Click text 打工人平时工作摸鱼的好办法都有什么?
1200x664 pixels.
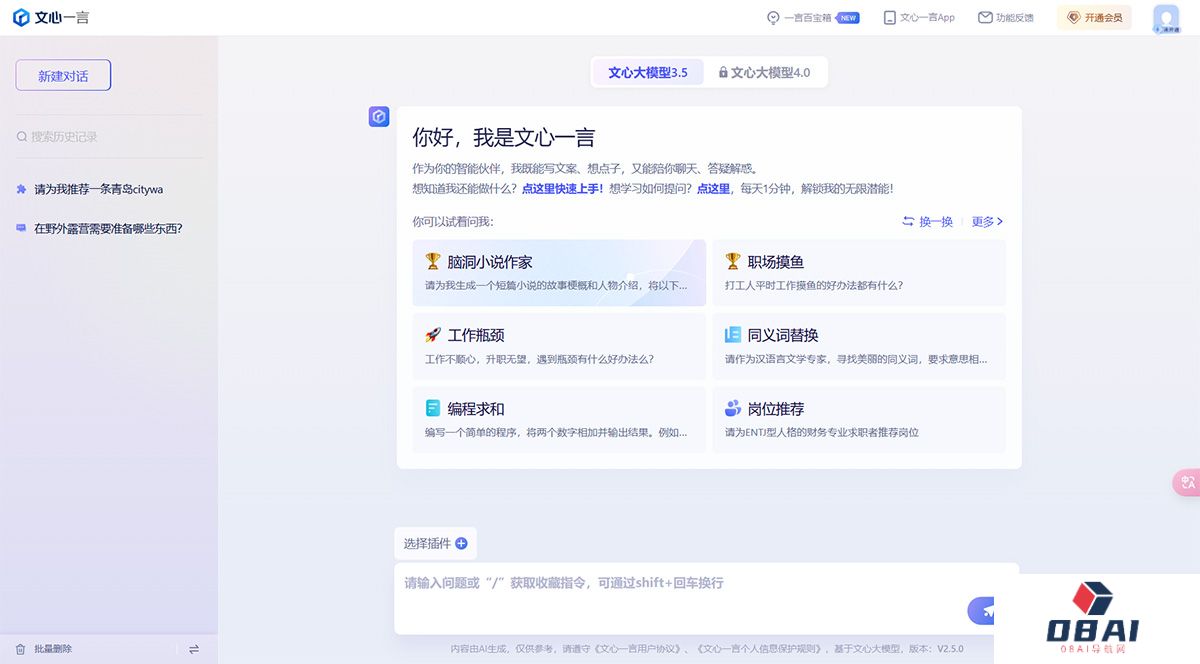pos(814,285)
